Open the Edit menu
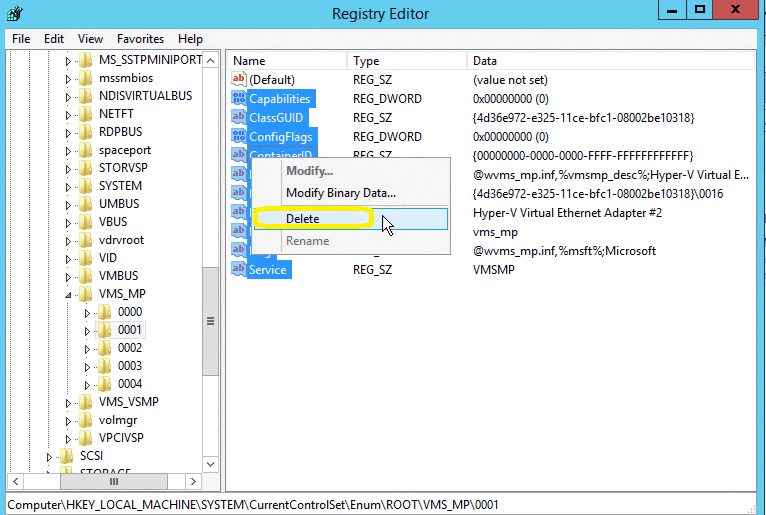766x515 pixels. 54,39
